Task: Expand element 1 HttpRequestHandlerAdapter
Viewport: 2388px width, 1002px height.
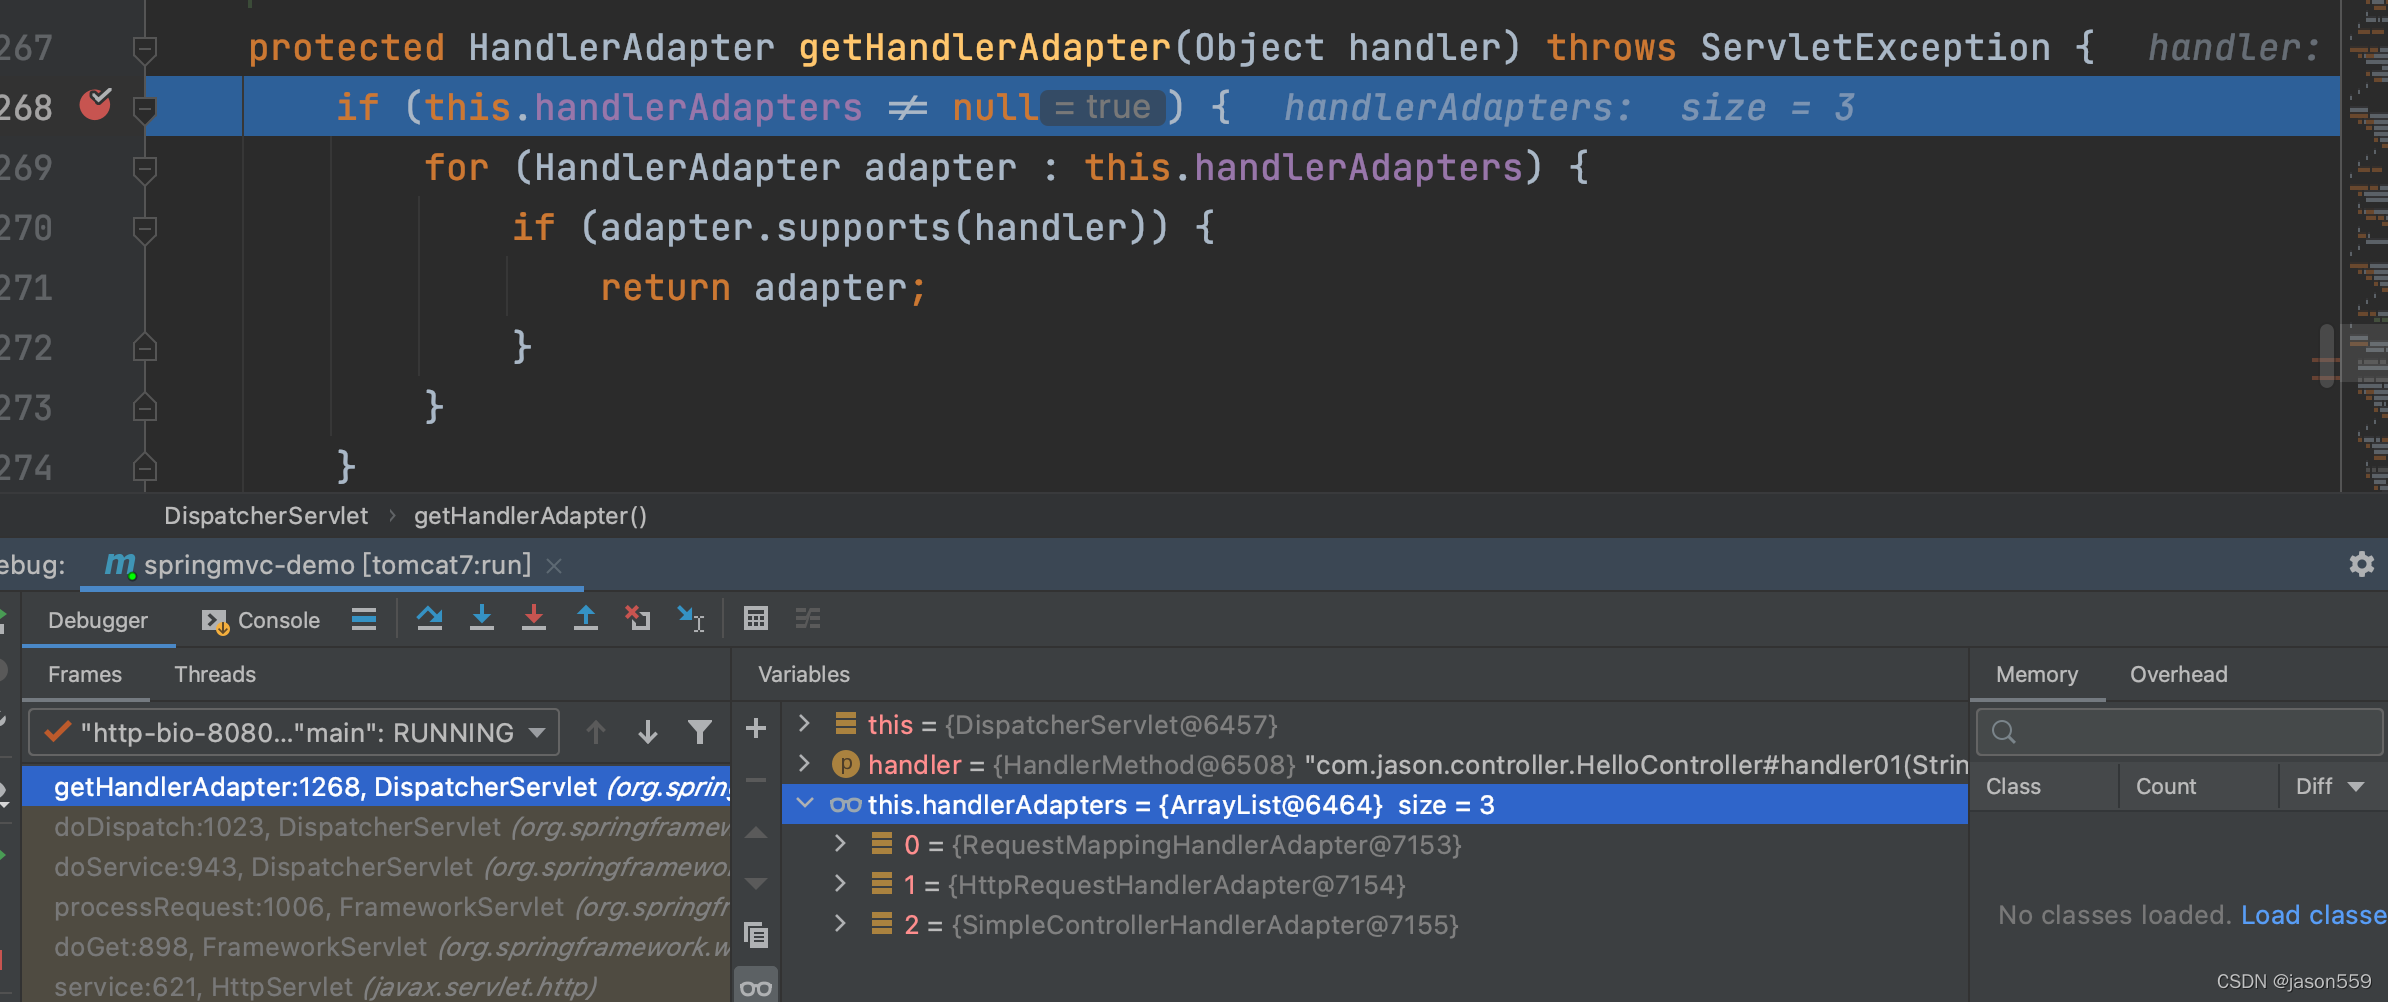Action: tap(840, 883)
